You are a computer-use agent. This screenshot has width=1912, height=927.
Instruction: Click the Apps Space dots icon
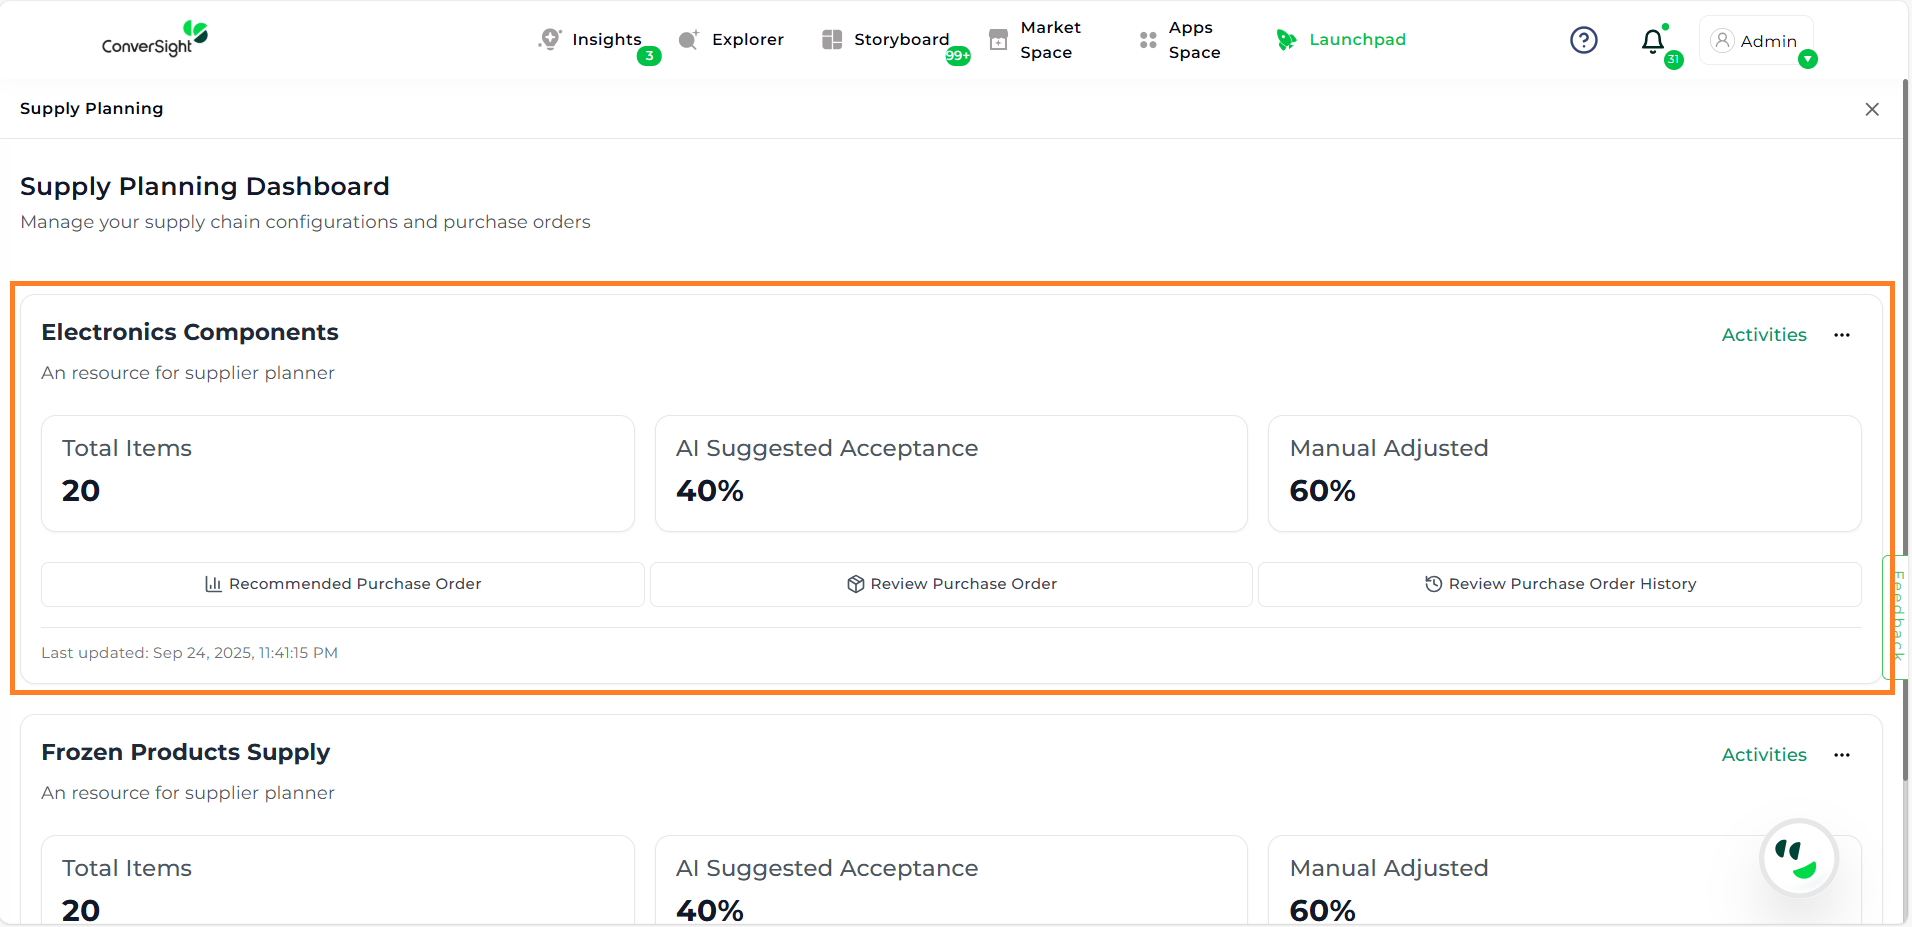click(1148, 40)
